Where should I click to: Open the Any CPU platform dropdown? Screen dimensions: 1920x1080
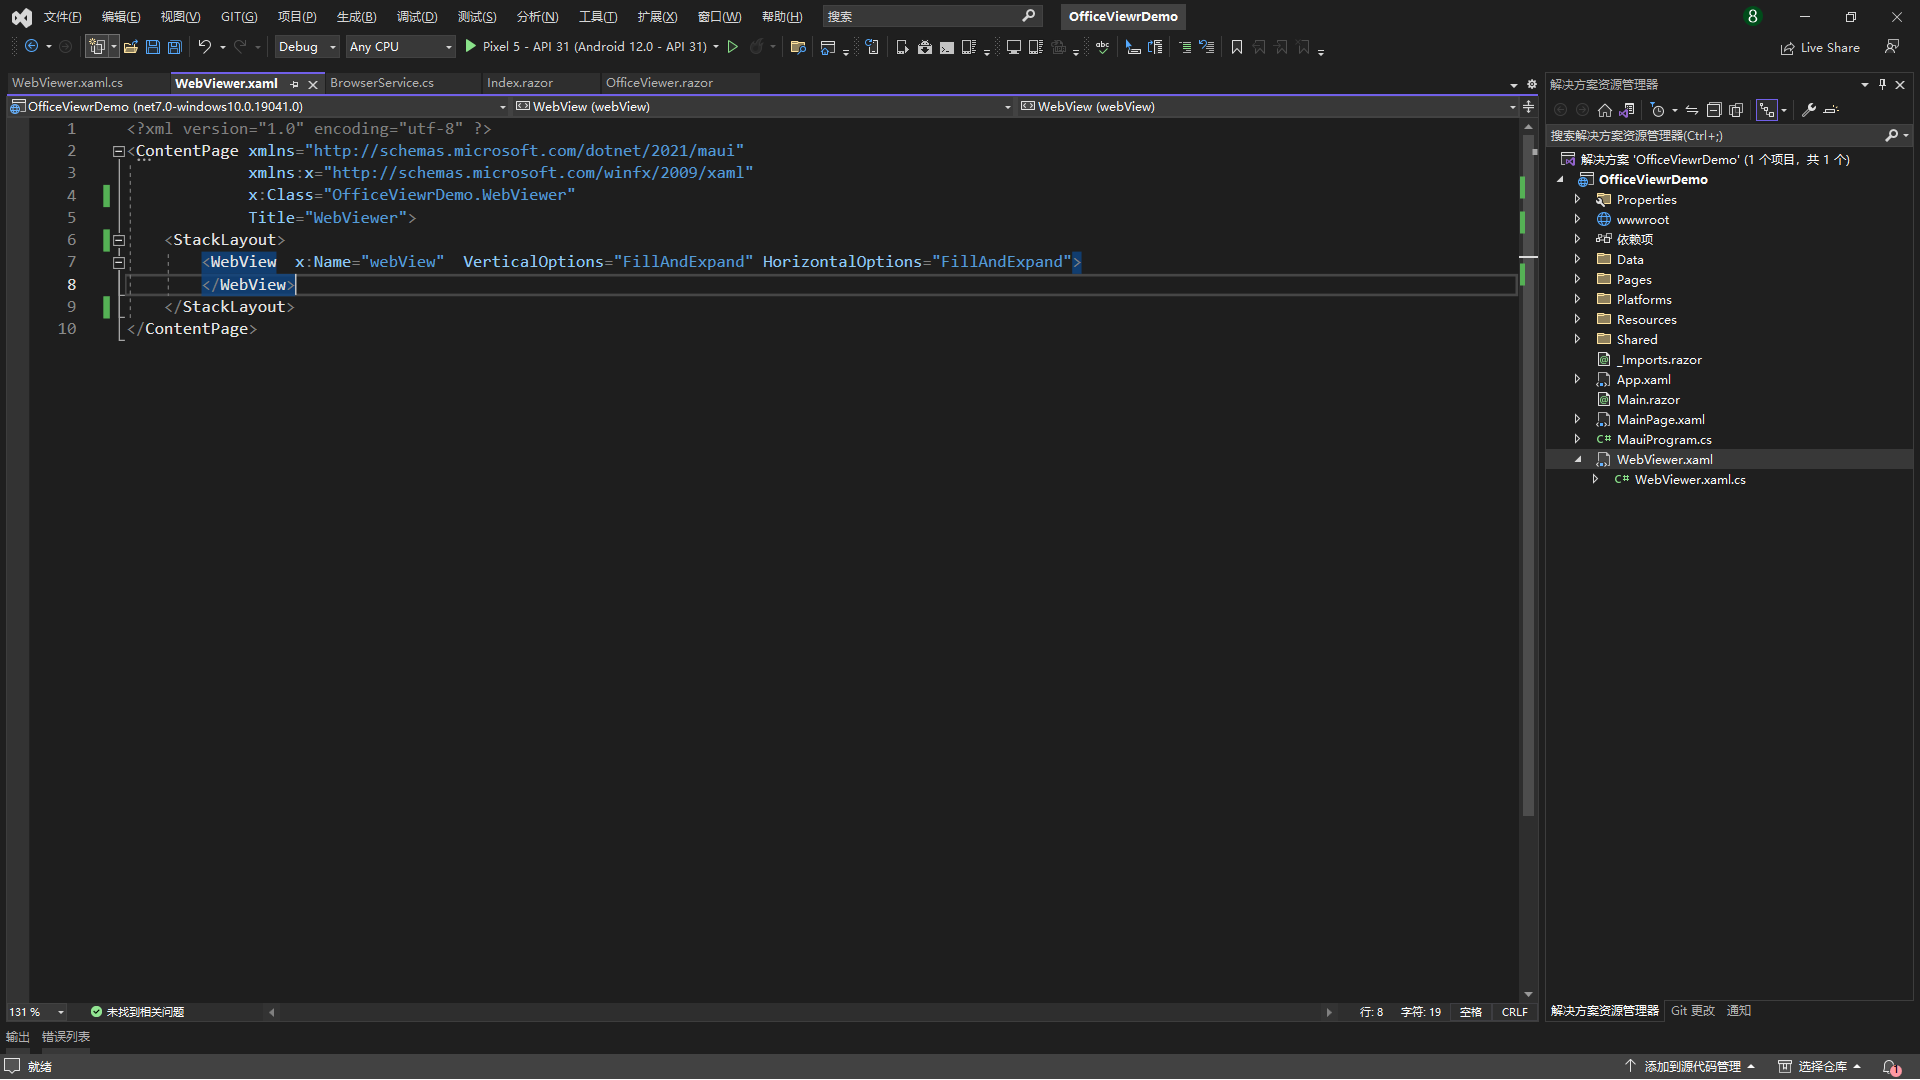[x=400, y=47]
